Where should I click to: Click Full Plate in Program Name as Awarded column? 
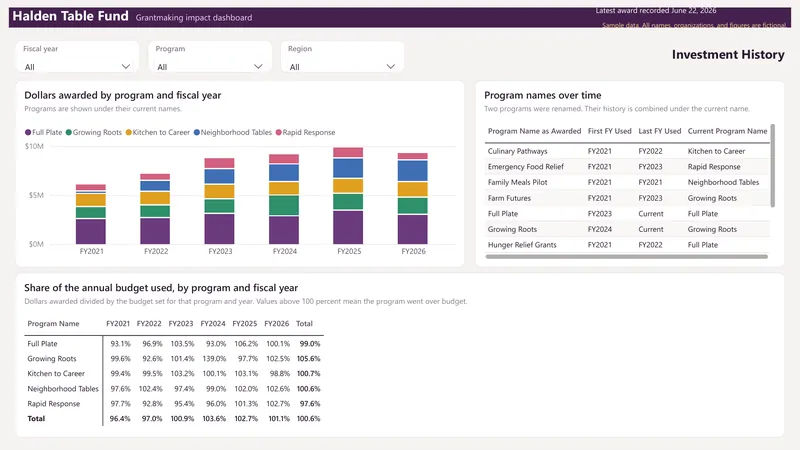(x=503, y=214)
